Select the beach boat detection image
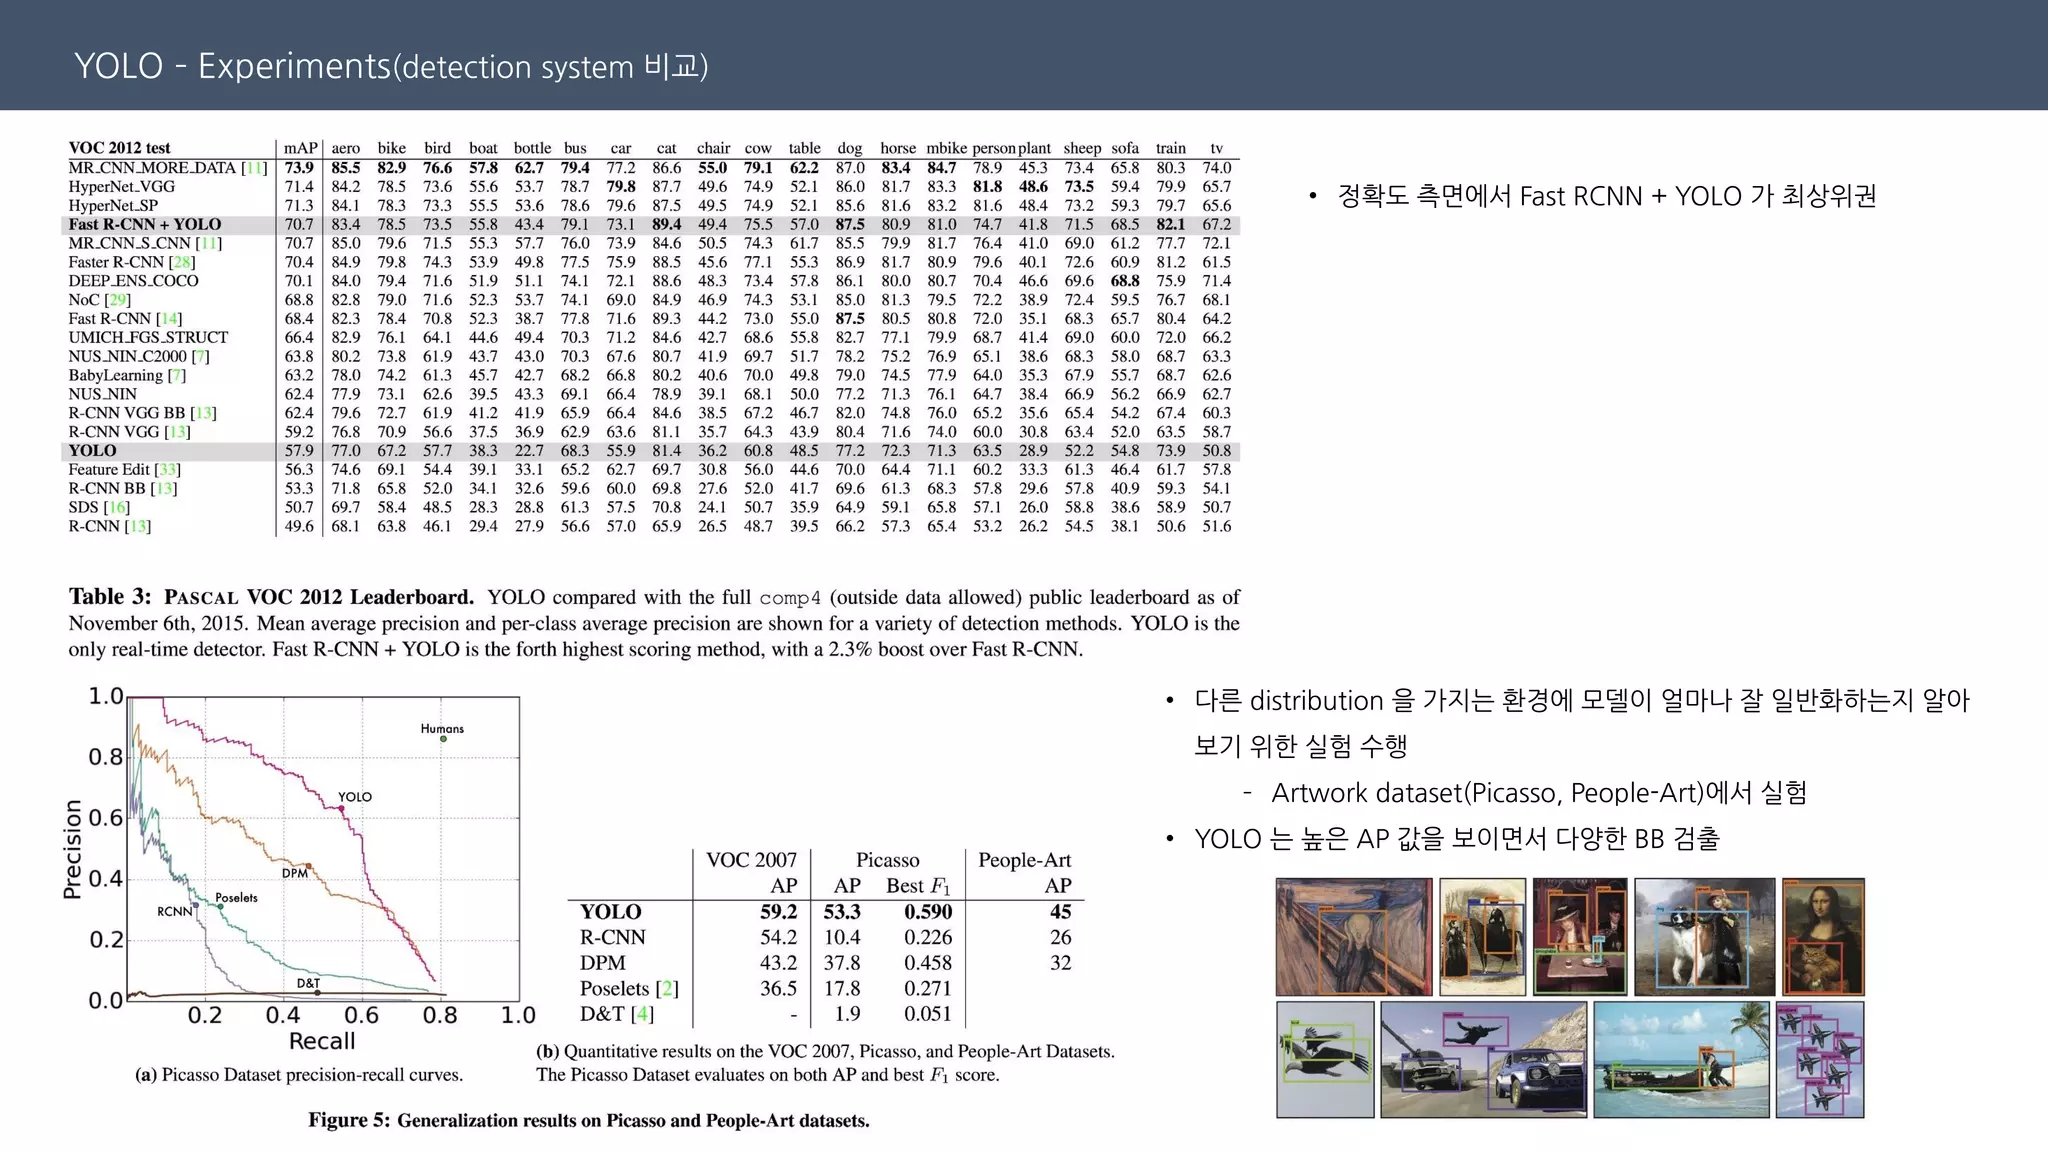Image resolution: width=2048 pixels, height=1152 pixels. point(1680,1060)
